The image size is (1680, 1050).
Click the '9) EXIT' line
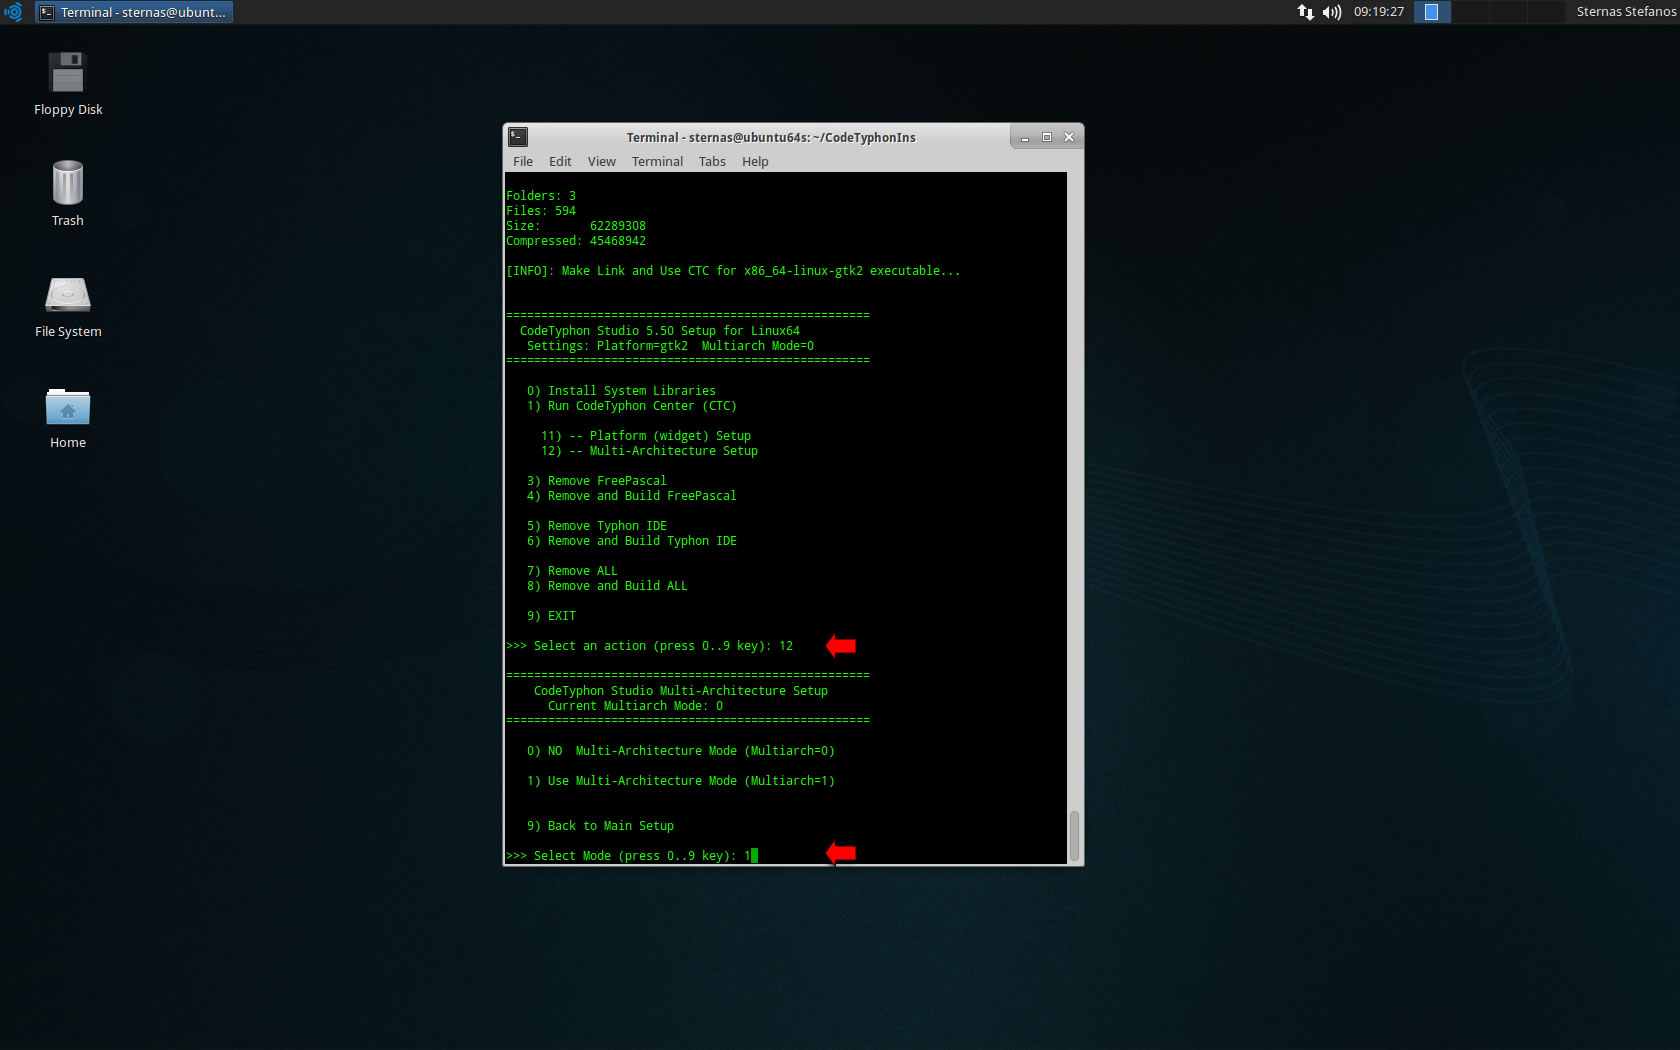coord(551,616)
